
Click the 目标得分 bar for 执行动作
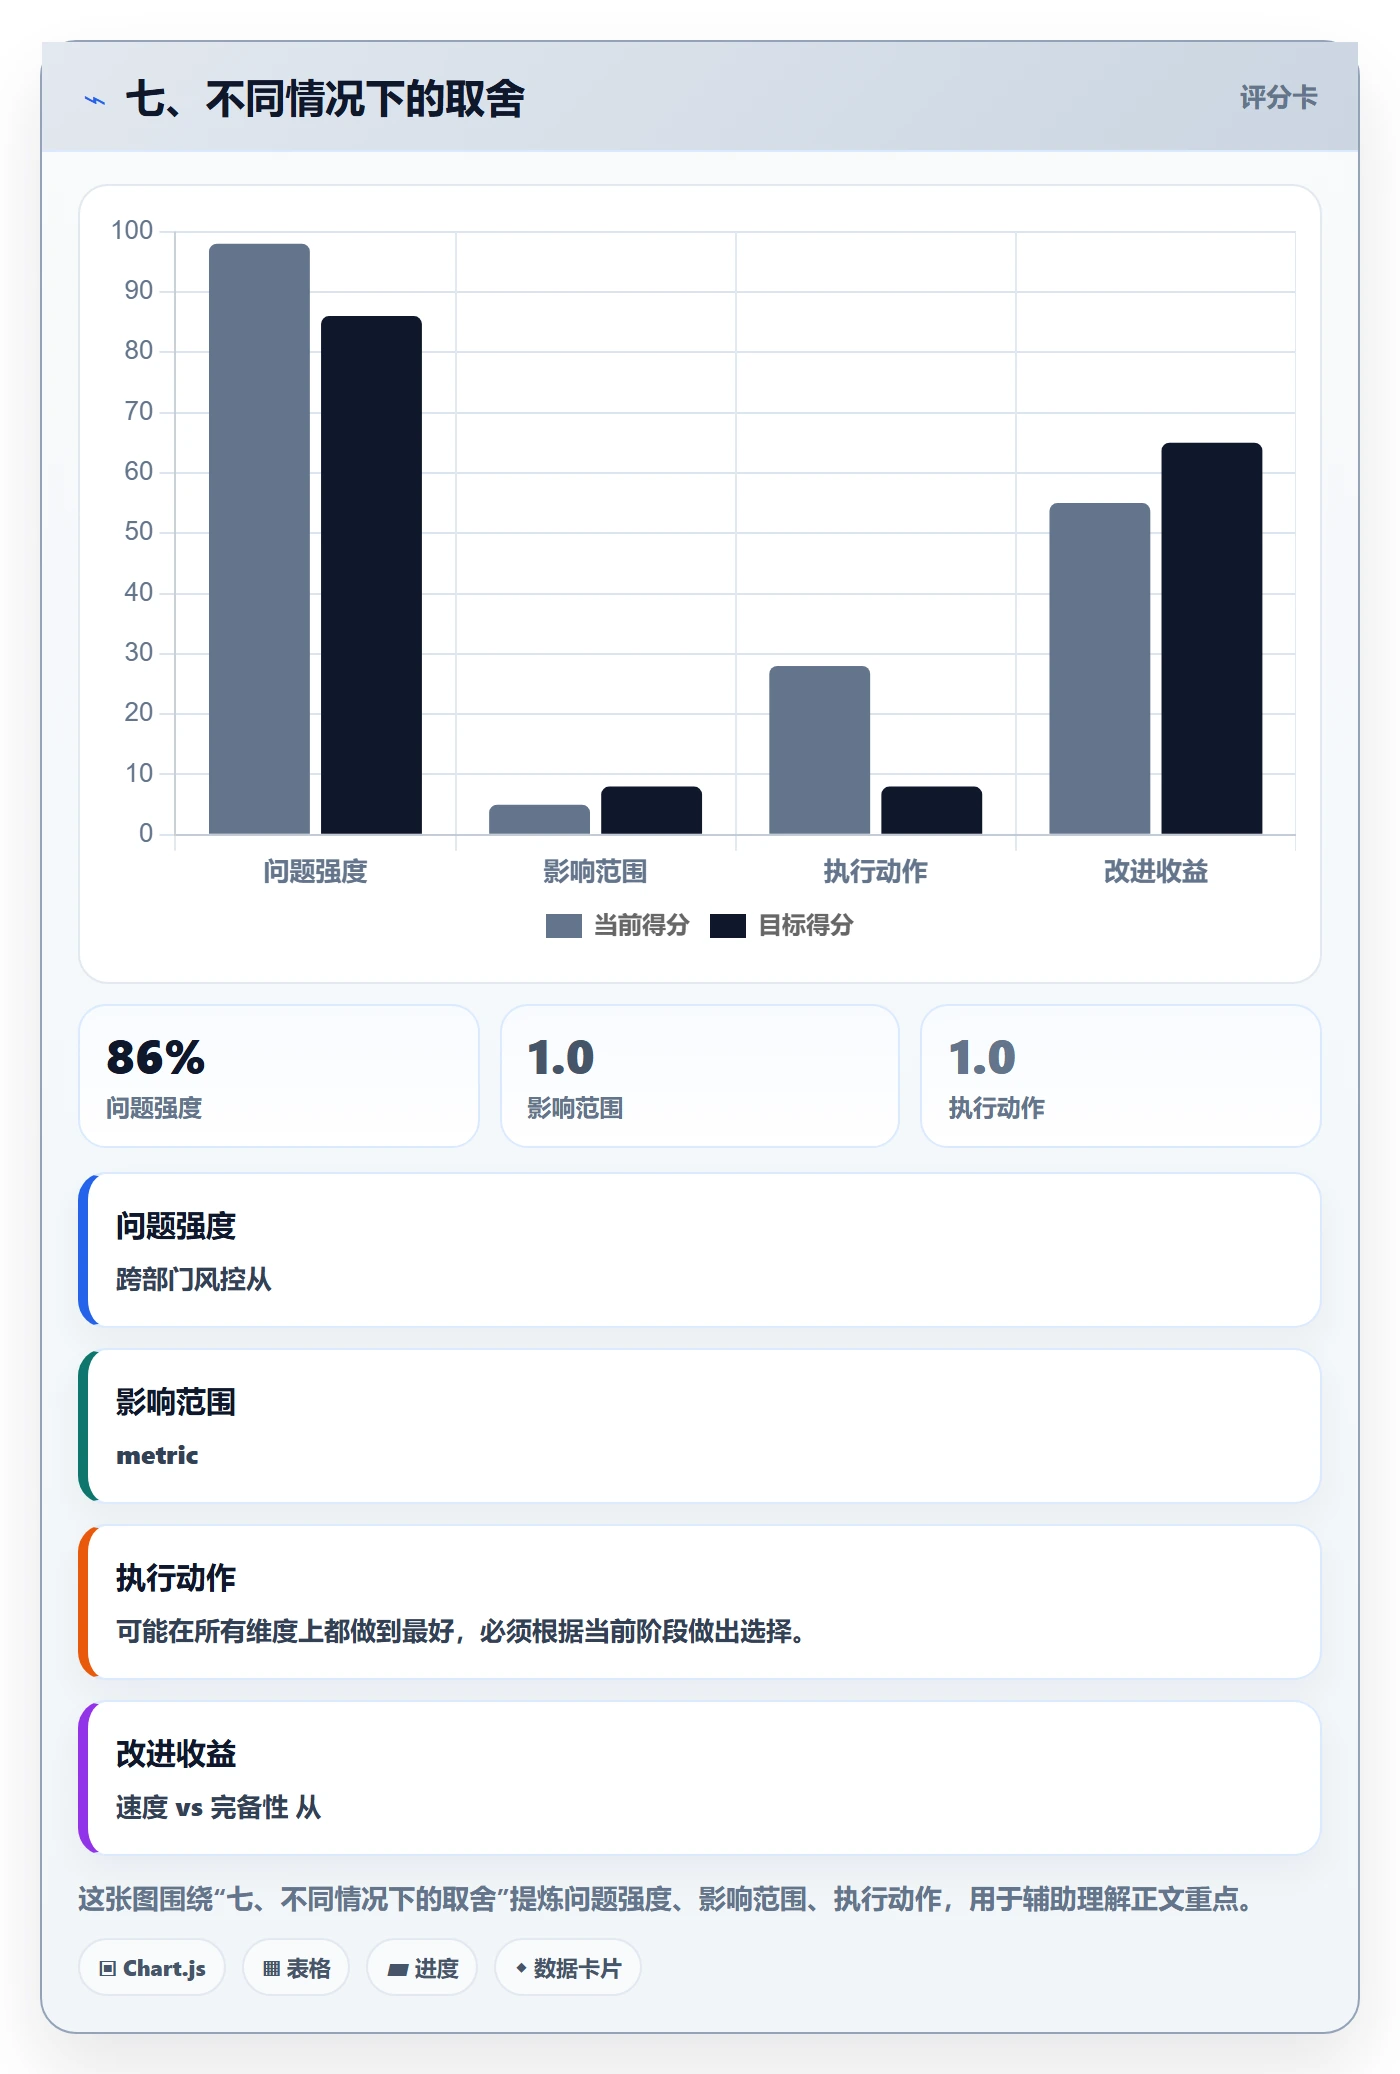click(x=931, y=810)
